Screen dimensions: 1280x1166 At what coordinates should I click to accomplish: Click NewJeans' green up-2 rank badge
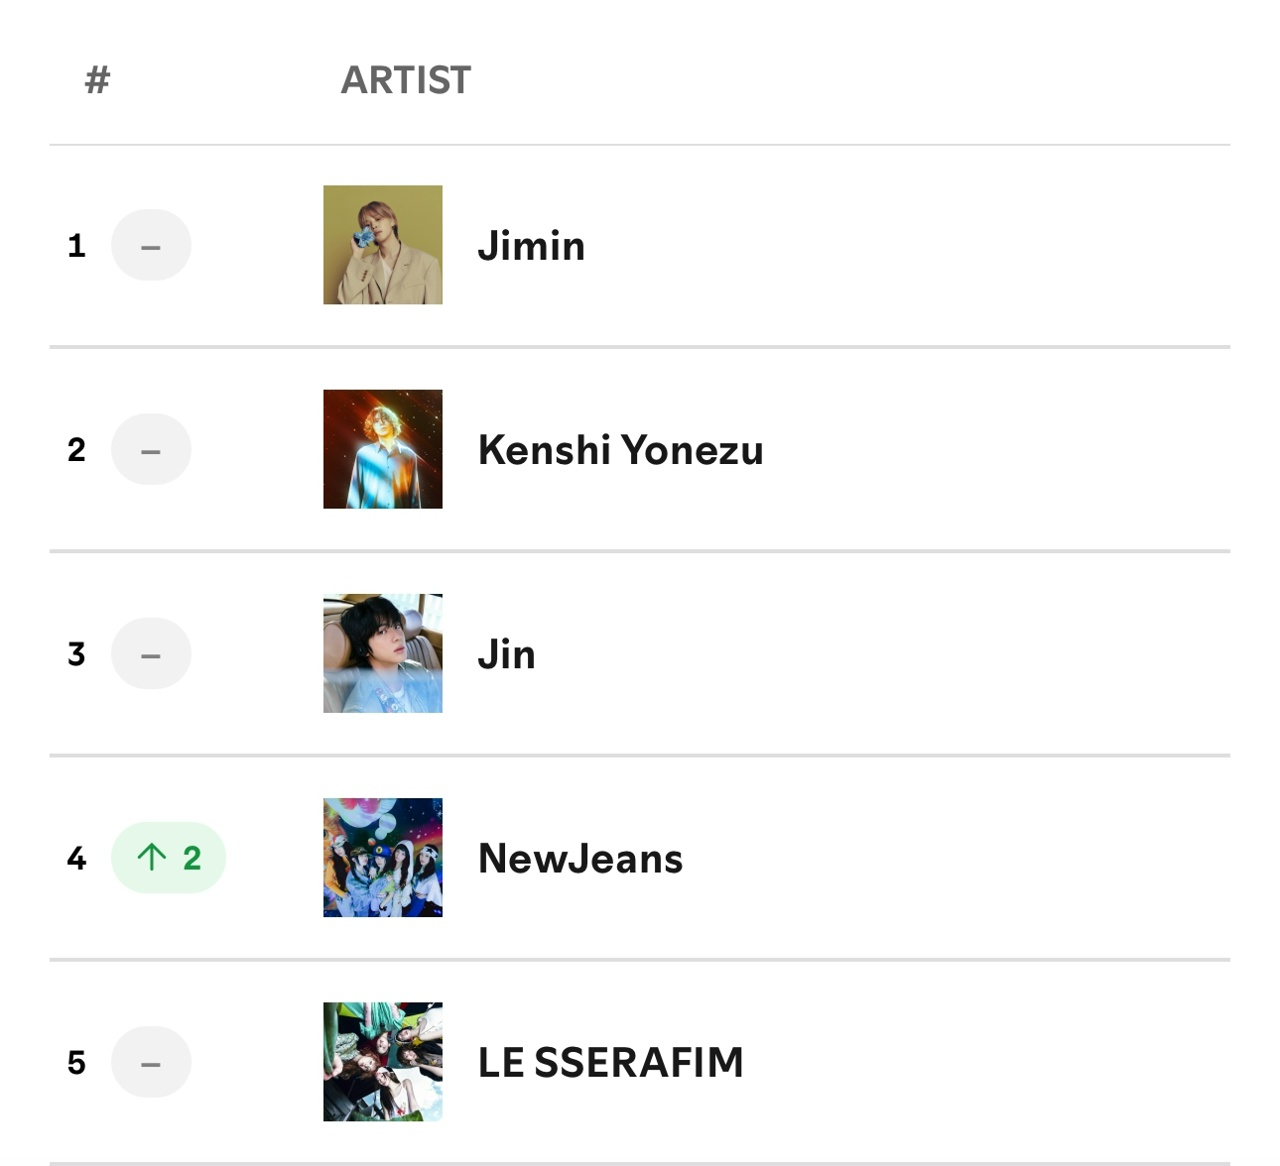(168, 857)
